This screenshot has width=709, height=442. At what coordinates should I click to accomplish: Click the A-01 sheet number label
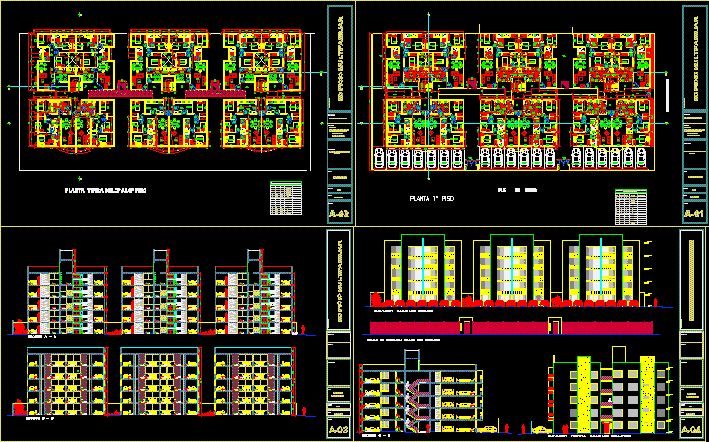pos(693,214)
